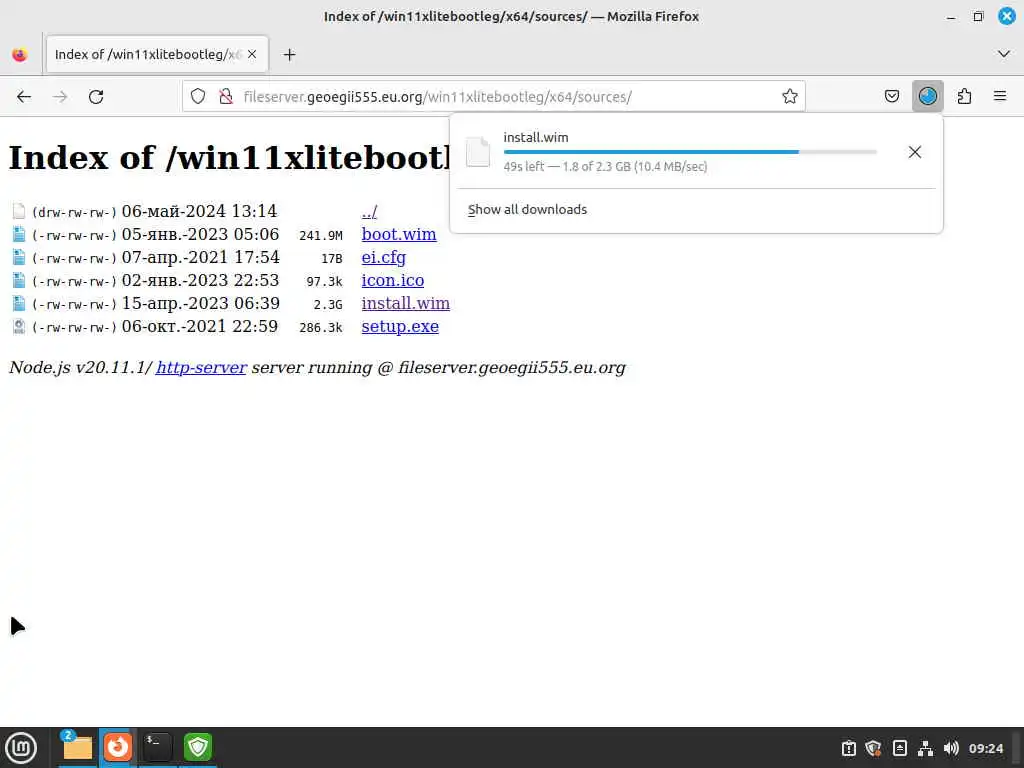The width and height of the screenshot is (1024, 768).
Task: Click the forward navigation arrow
Action: pos(60,97)
